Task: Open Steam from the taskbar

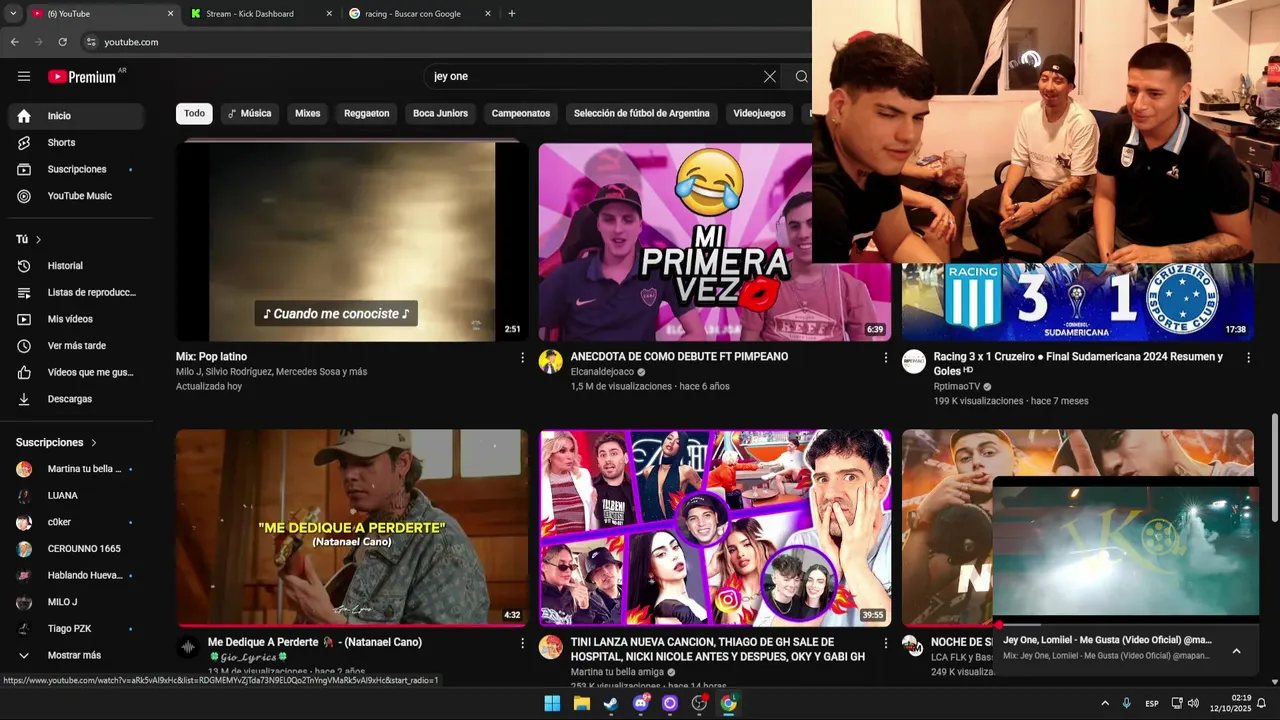Action: 611,703
